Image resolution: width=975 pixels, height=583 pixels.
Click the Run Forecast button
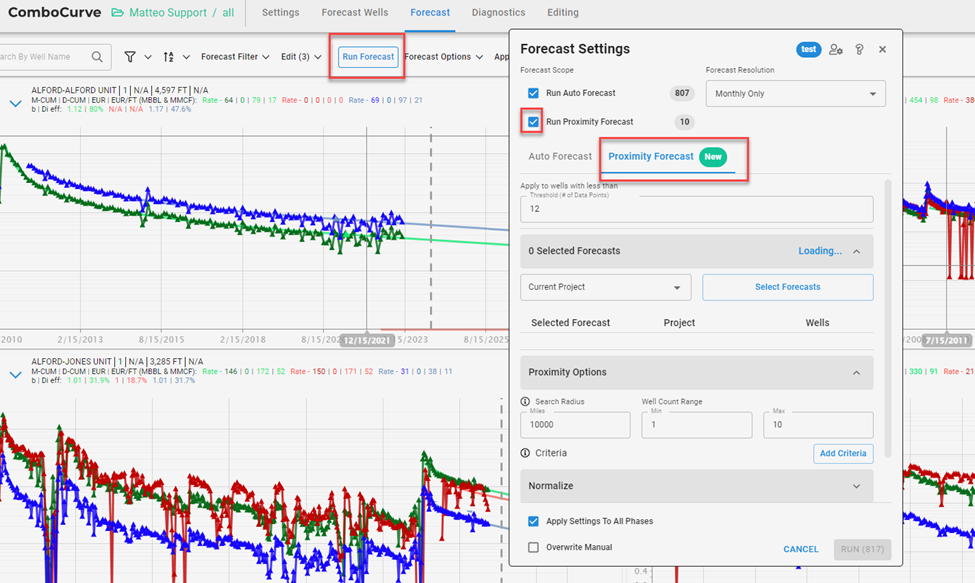(368, 57)
